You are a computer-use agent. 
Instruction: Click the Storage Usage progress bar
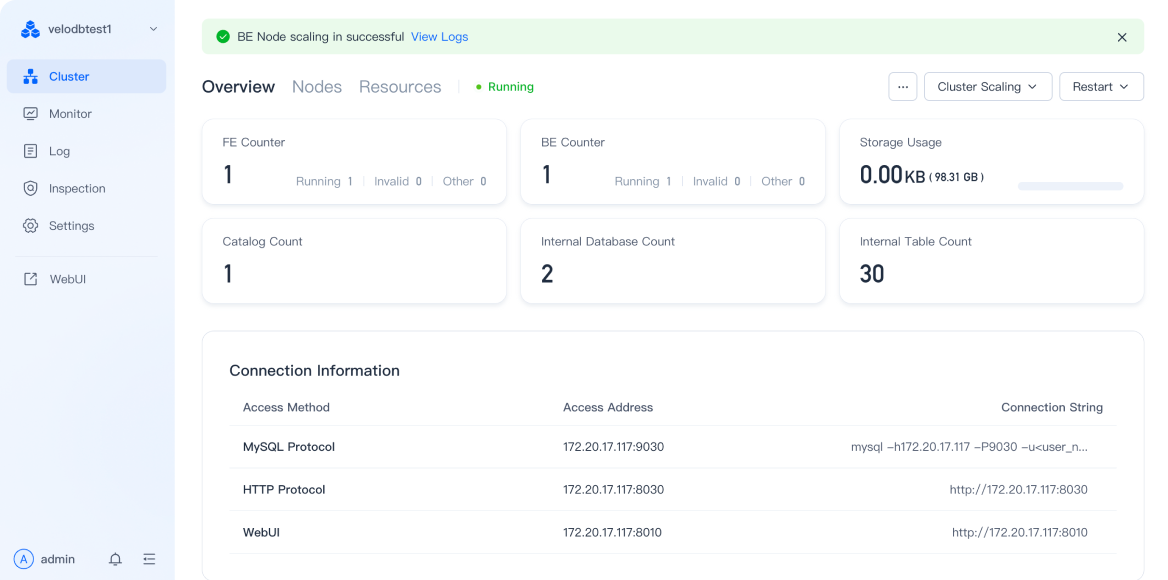pos(1070,186)
